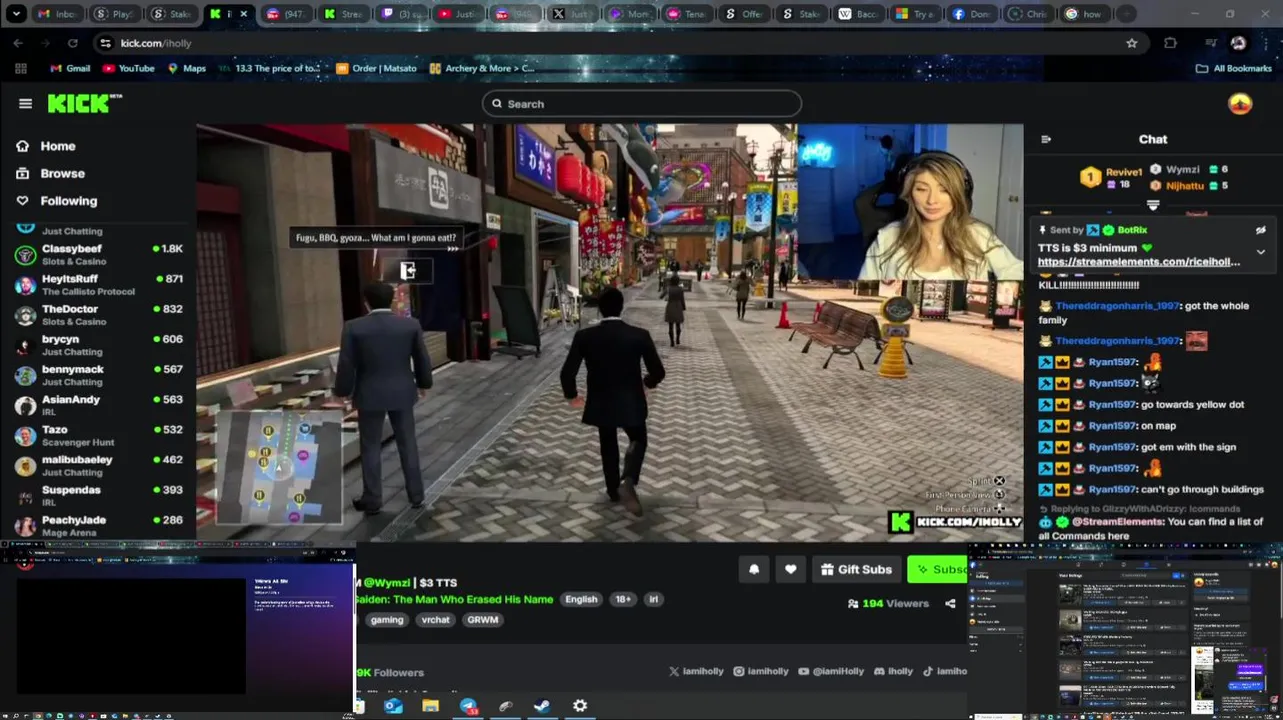
Task: Open Steam from the taskbar
Action: (541, 706)
